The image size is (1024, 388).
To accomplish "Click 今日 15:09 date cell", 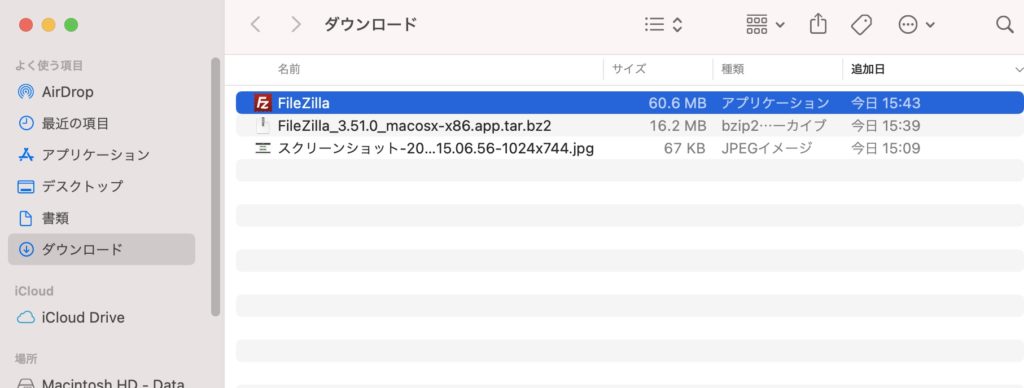I will pos(886,148).
